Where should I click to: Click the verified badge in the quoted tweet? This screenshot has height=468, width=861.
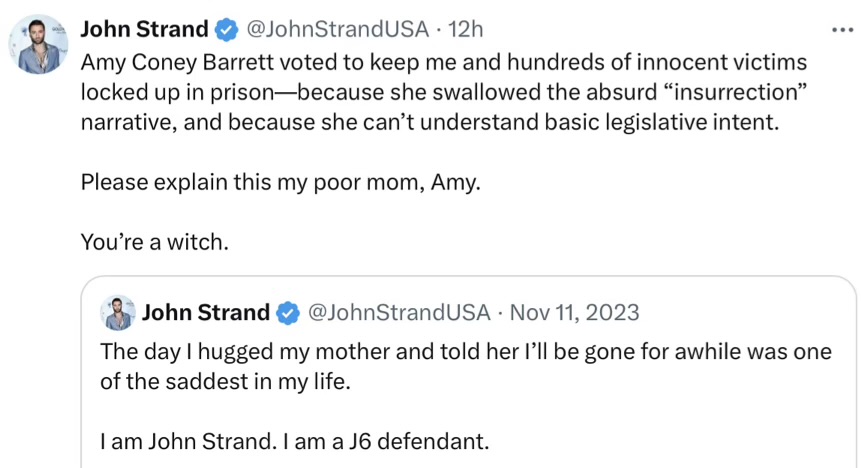(287, 313)
